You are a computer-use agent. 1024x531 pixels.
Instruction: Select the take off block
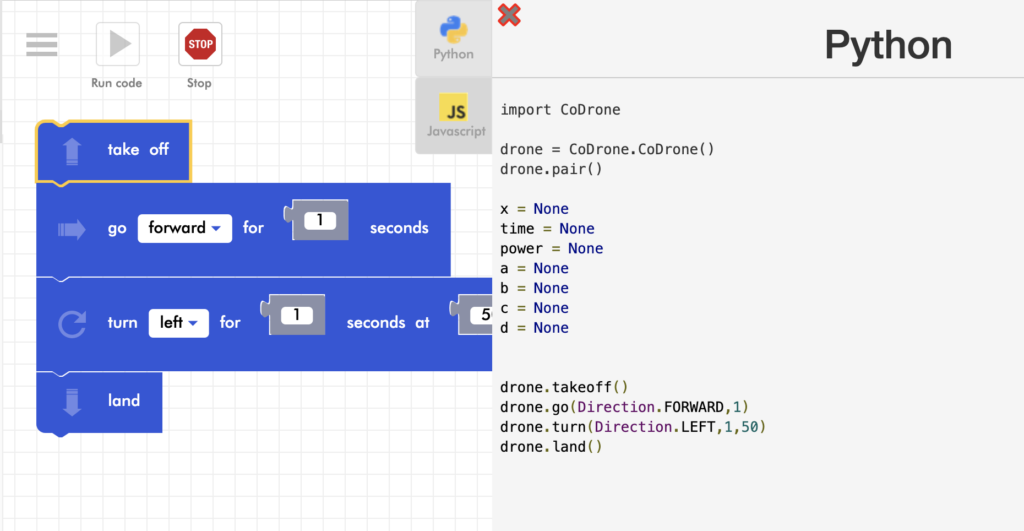coord(140,150)
